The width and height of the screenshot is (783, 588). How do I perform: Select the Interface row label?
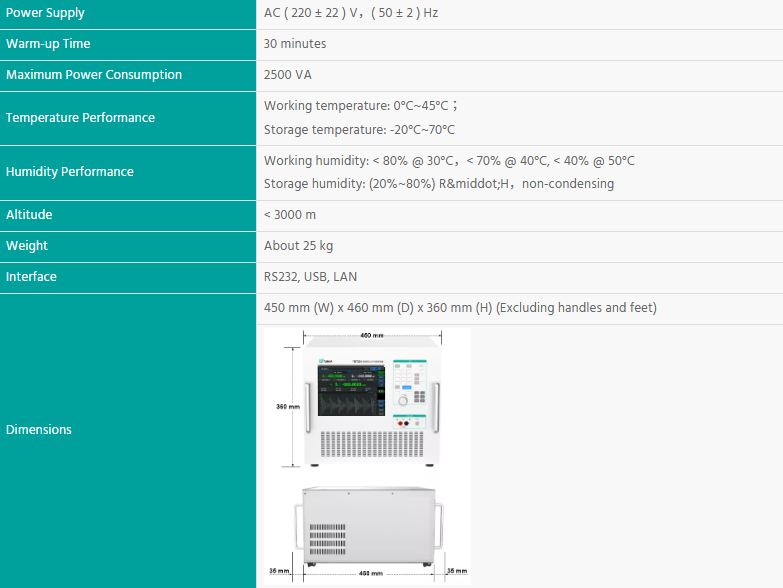tap(32, 277)
